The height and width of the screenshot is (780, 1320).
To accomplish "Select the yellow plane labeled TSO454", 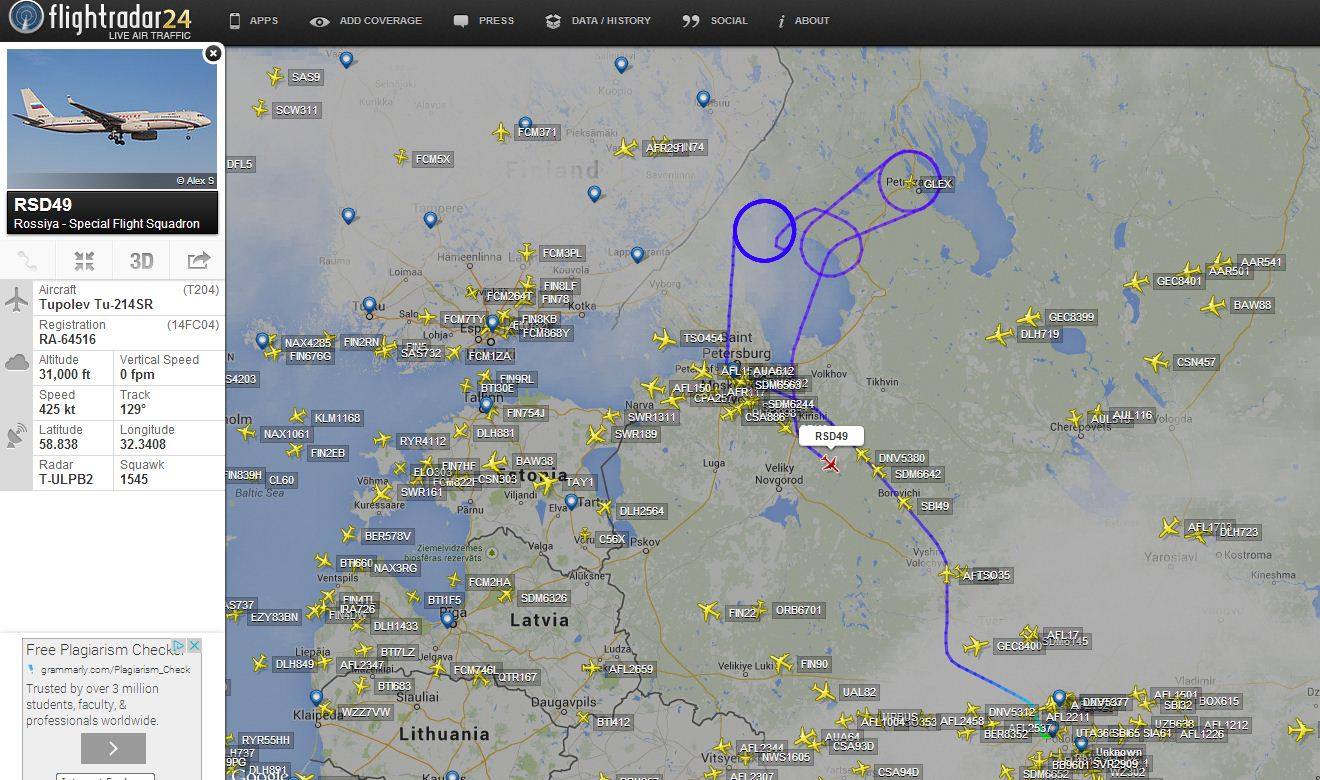I will [664, 339].
